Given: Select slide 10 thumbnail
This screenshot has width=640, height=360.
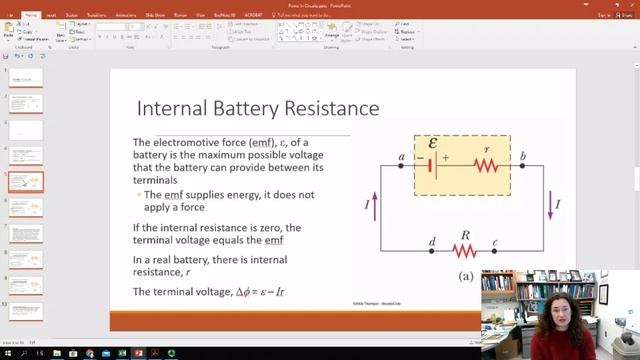Looking at the screenshot, I should [x=26, y=312].
